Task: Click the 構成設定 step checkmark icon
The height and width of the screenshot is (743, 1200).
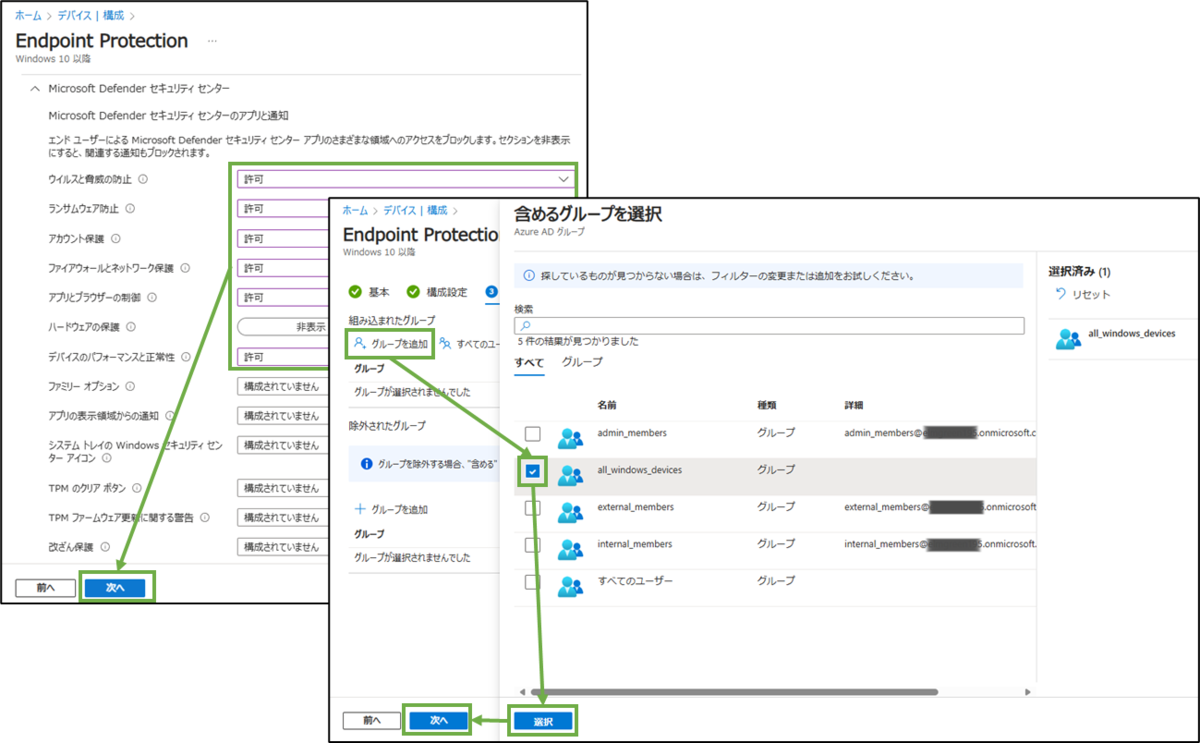Action: (x=413, y=292)
